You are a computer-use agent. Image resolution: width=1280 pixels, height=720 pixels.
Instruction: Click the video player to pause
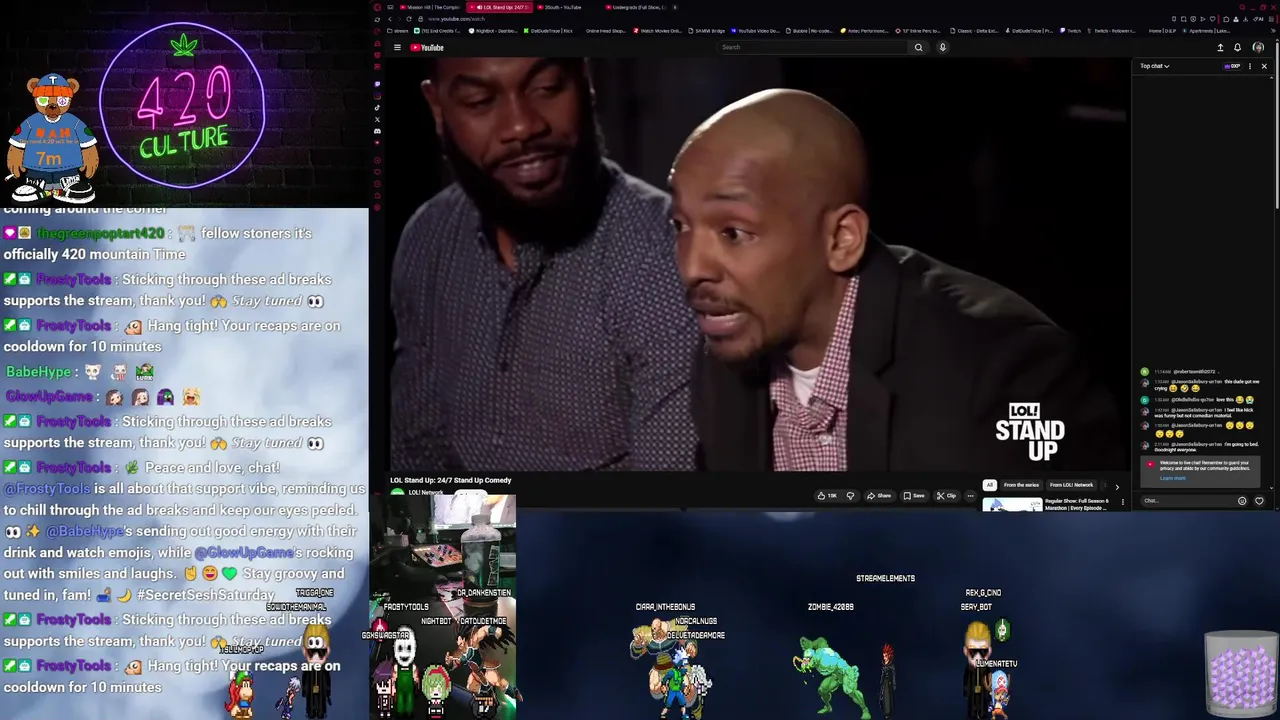point(760,262)
